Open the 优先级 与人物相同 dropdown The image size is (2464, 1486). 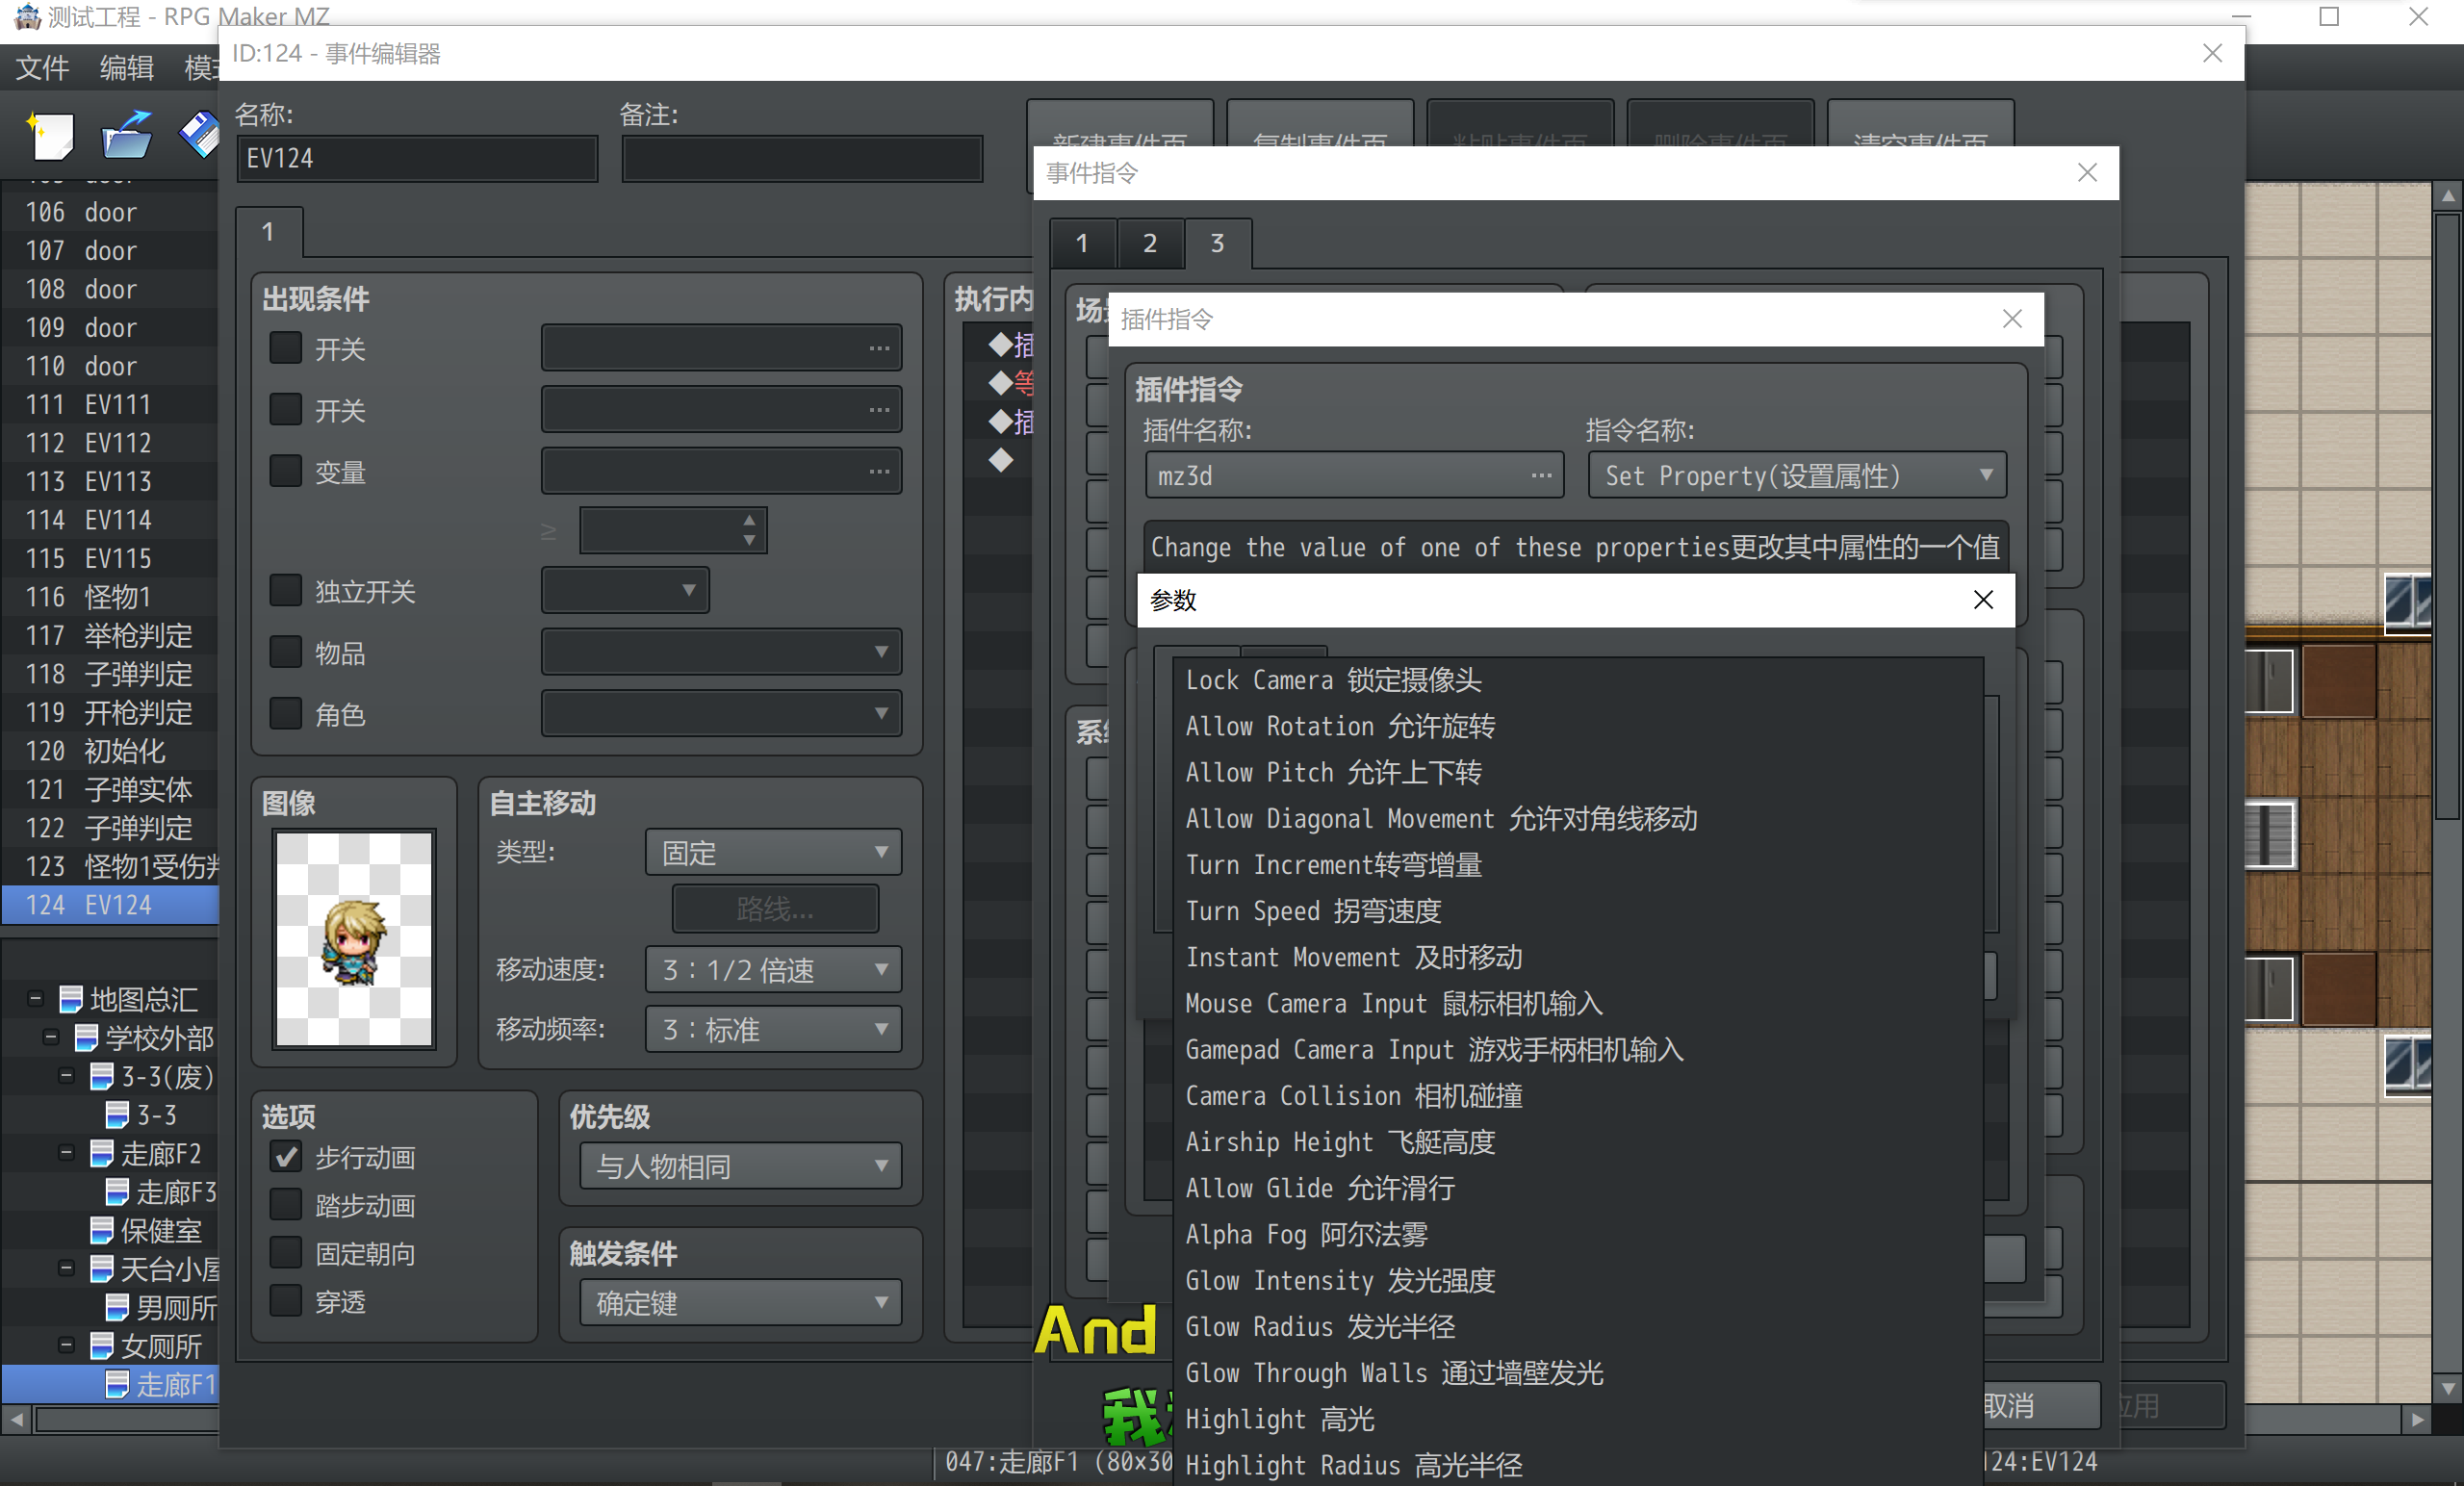pos(741,1166)
